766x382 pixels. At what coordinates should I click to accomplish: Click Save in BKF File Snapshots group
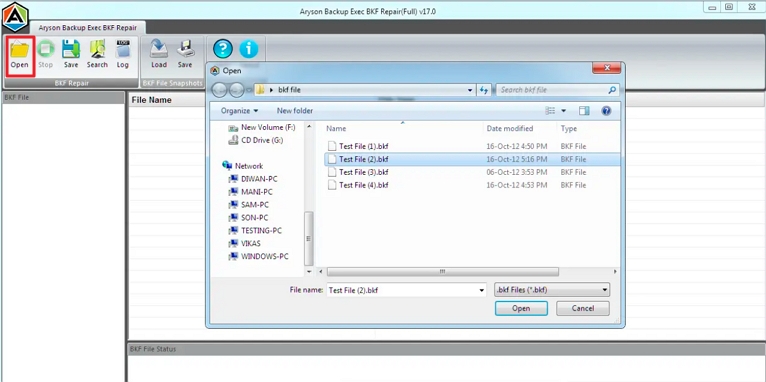pos(185,55)
